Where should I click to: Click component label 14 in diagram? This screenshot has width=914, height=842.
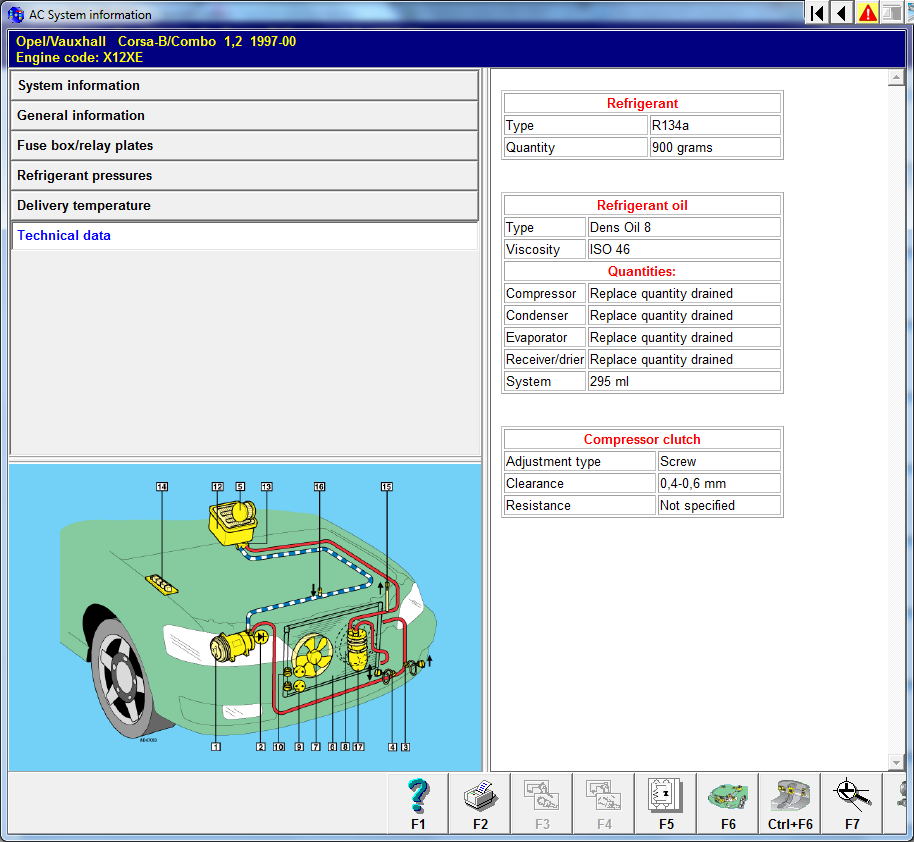pyautogui.click(x=162, y=486)
